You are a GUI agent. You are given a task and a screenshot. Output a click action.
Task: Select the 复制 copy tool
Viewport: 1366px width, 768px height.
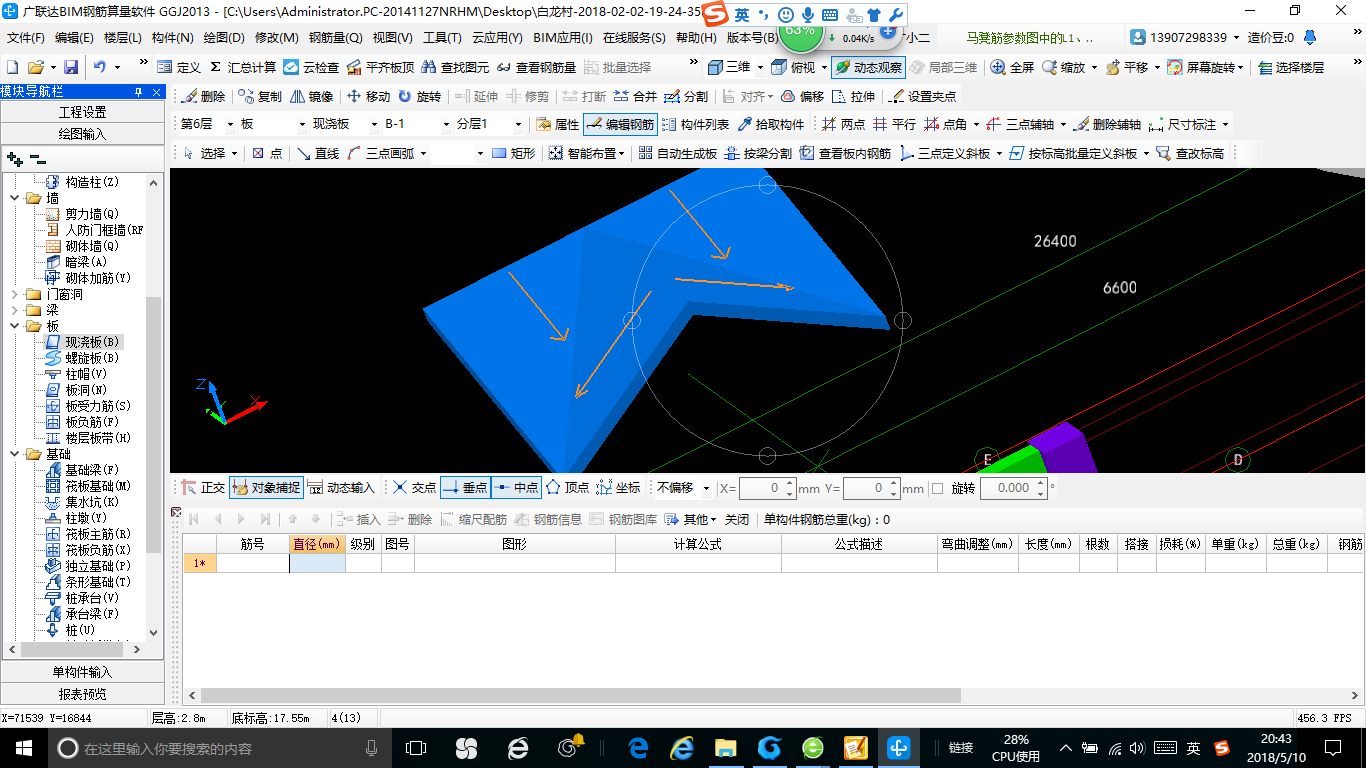260,96
